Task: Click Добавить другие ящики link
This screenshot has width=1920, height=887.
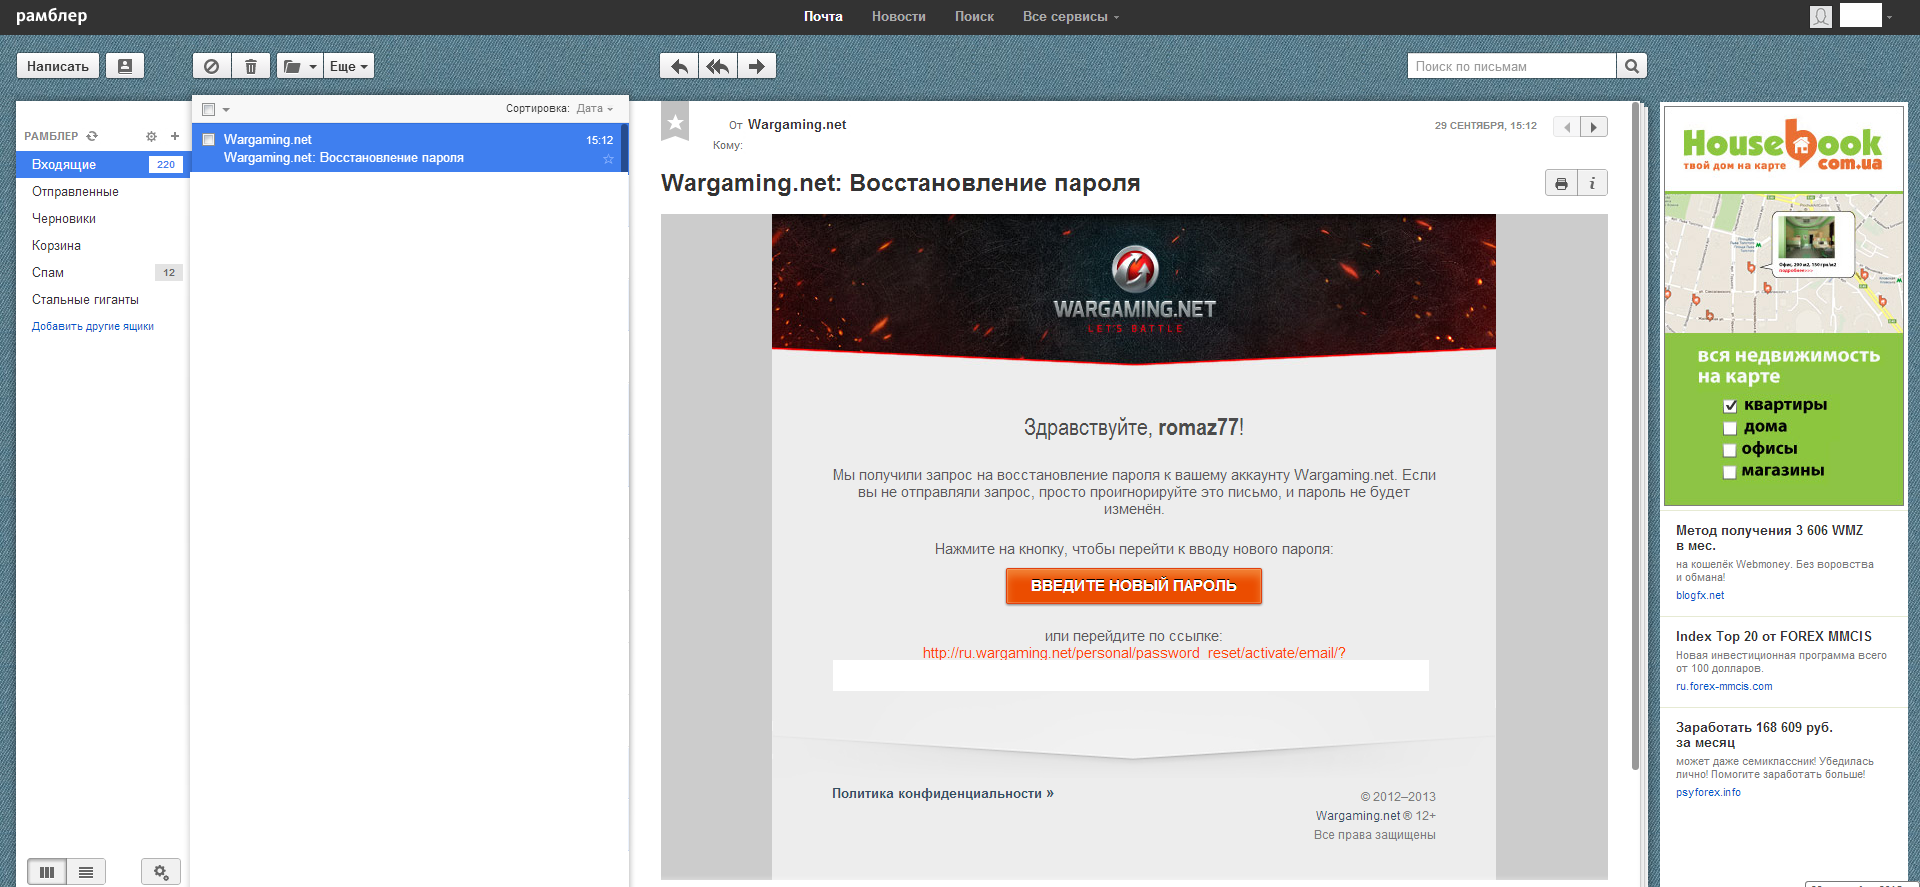Action: click(93, 326)
